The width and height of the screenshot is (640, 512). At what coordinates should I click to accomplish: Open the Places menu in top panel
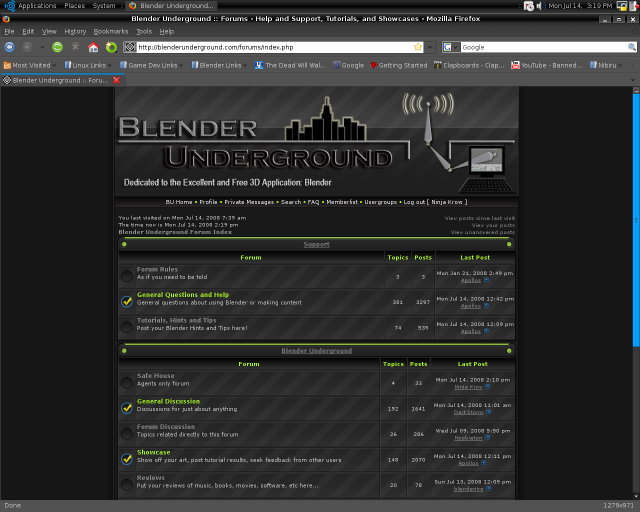click(x=74, y=6)
